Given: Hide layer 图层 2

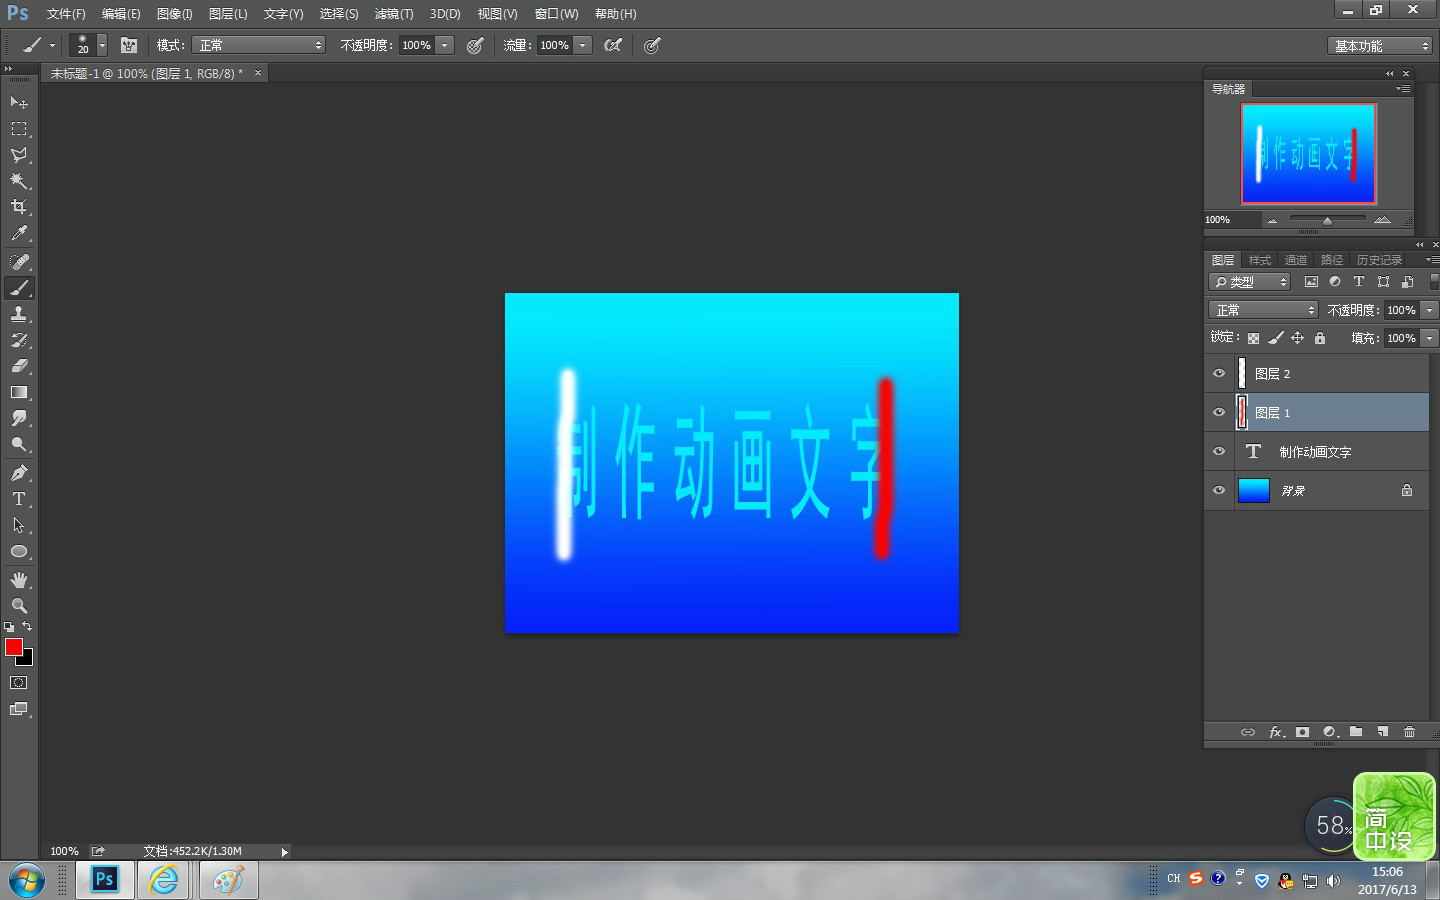Looking at the screenshot, I should [1219, 373].
